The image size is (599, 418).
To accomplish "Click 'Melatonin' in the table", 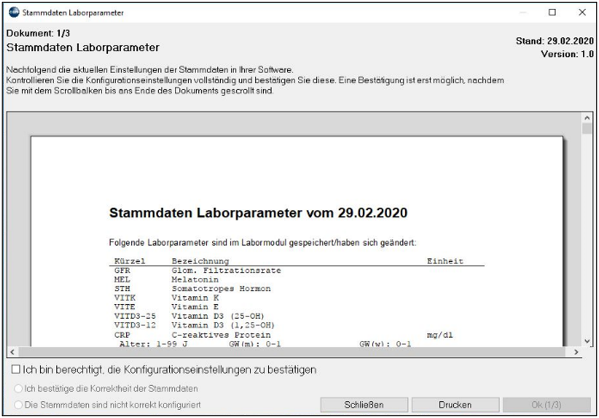I will point(195,280).
